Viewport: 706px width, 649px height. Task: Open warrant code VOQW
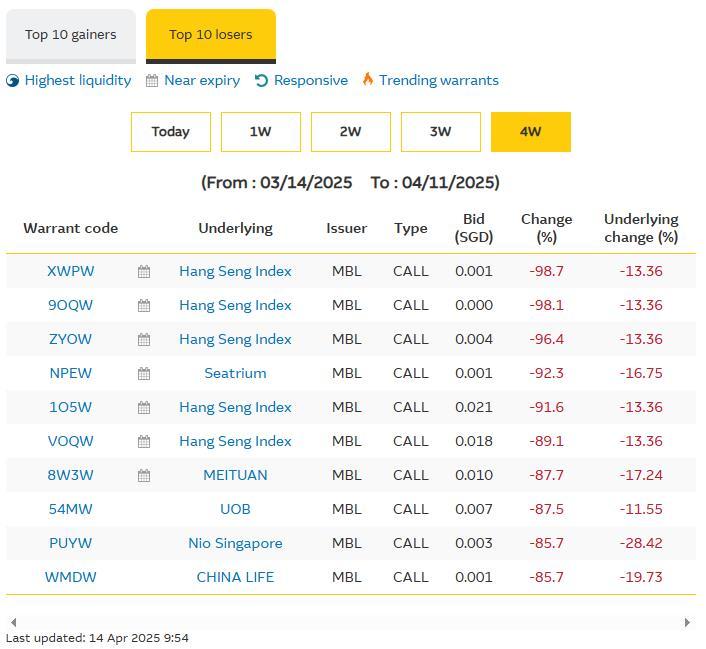(x=71, y=441)
